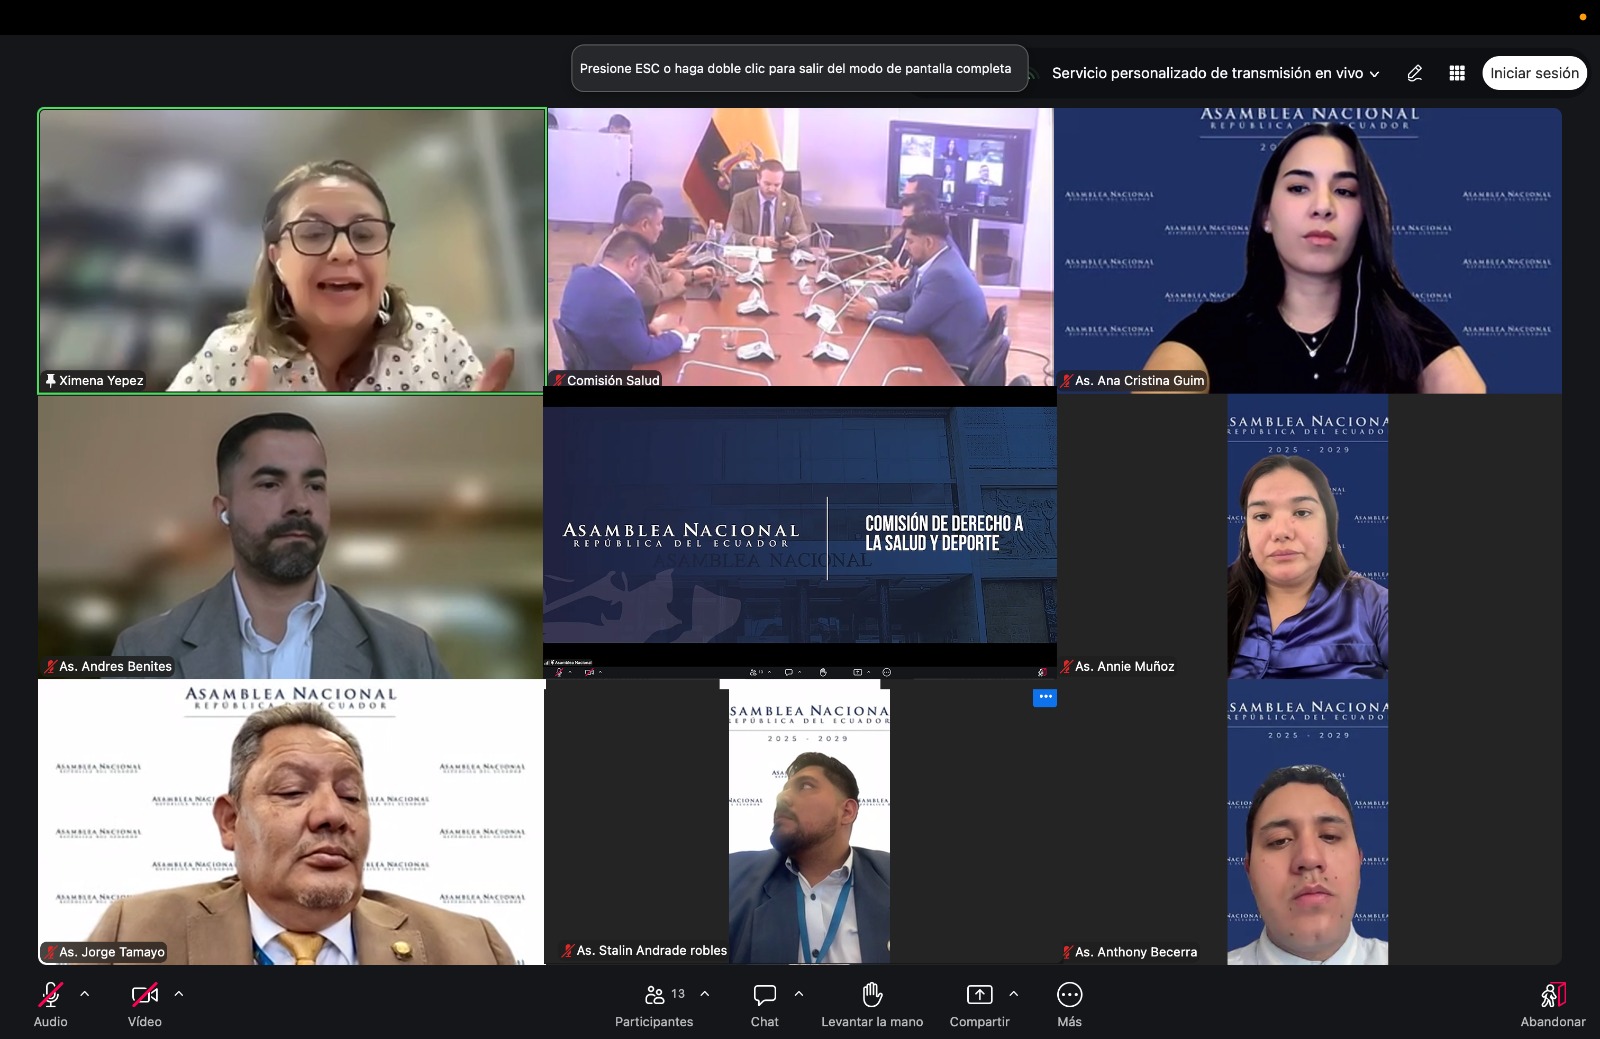1600x1039 pixels.
Task: Open the annotation pencil tool
Action: pos(1414,73)
